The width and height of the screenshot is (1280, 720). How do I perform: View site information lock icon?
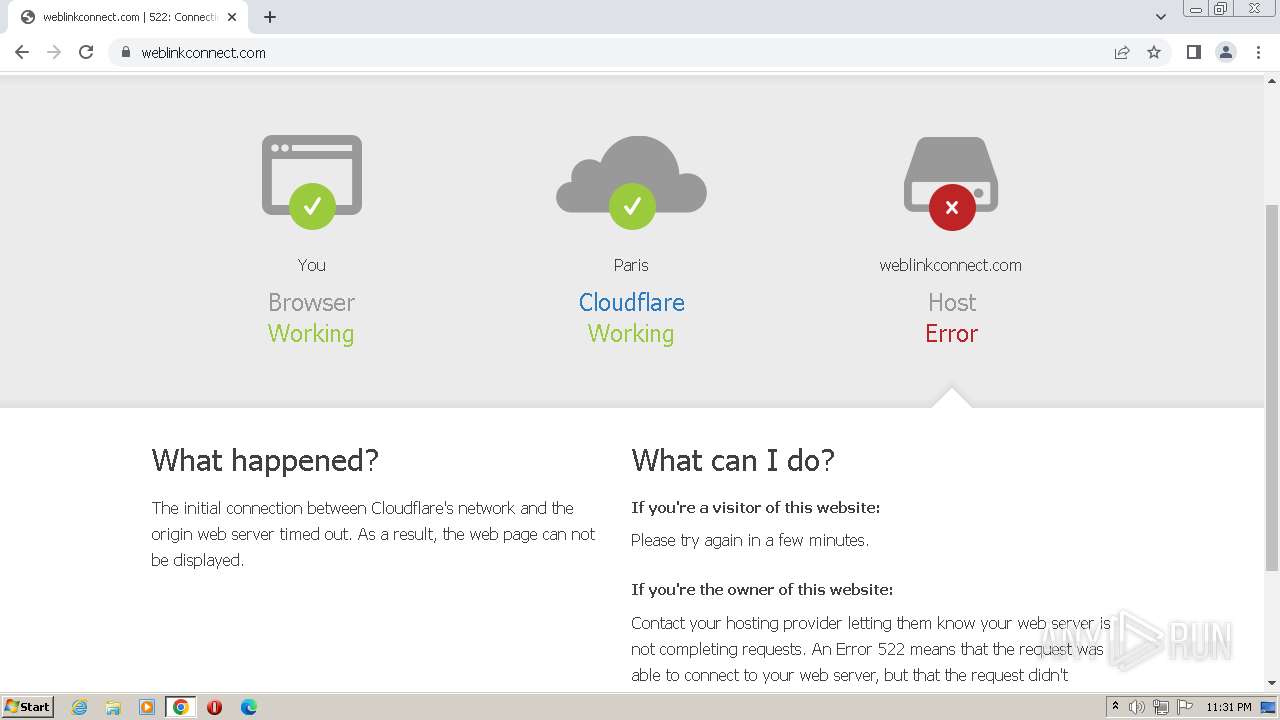pyautogui.click(x=126, y=52)
